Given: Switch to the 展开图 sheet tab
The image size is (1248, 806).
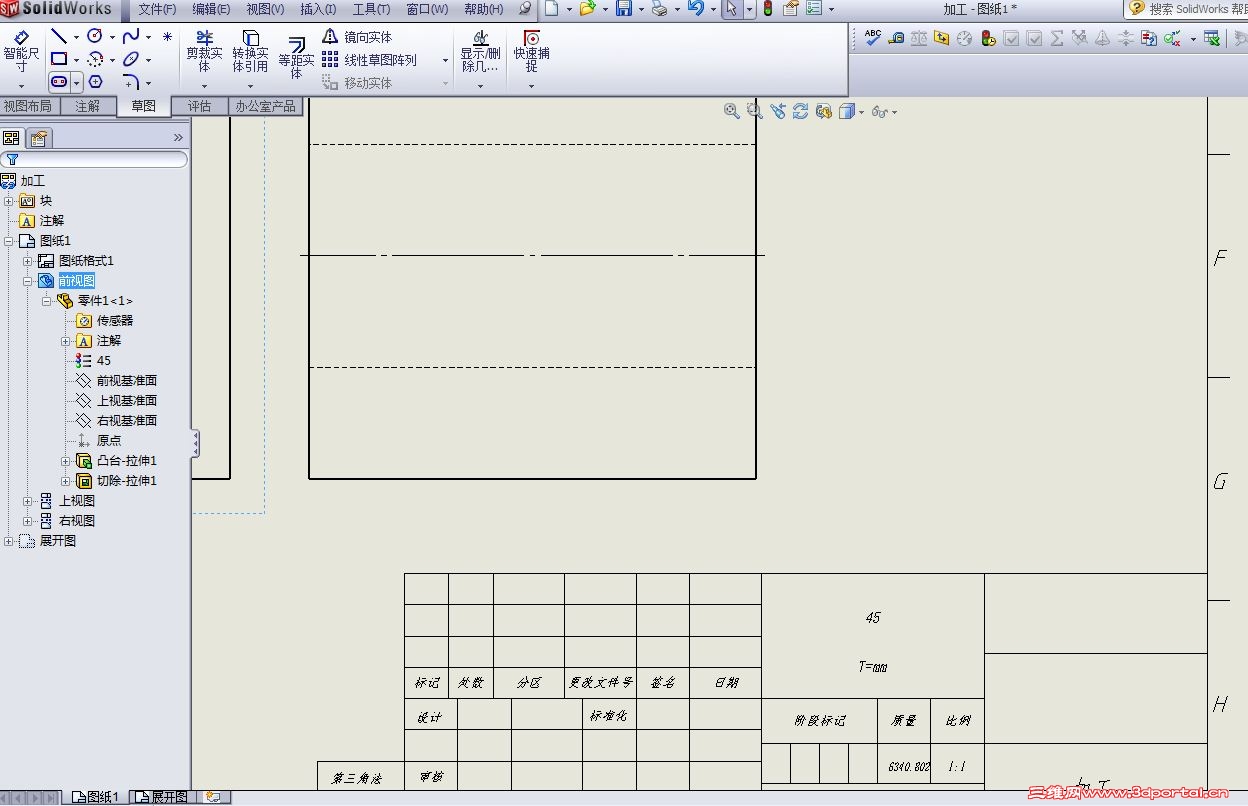Looking at the screenshot, I should (x=162, y=797).
